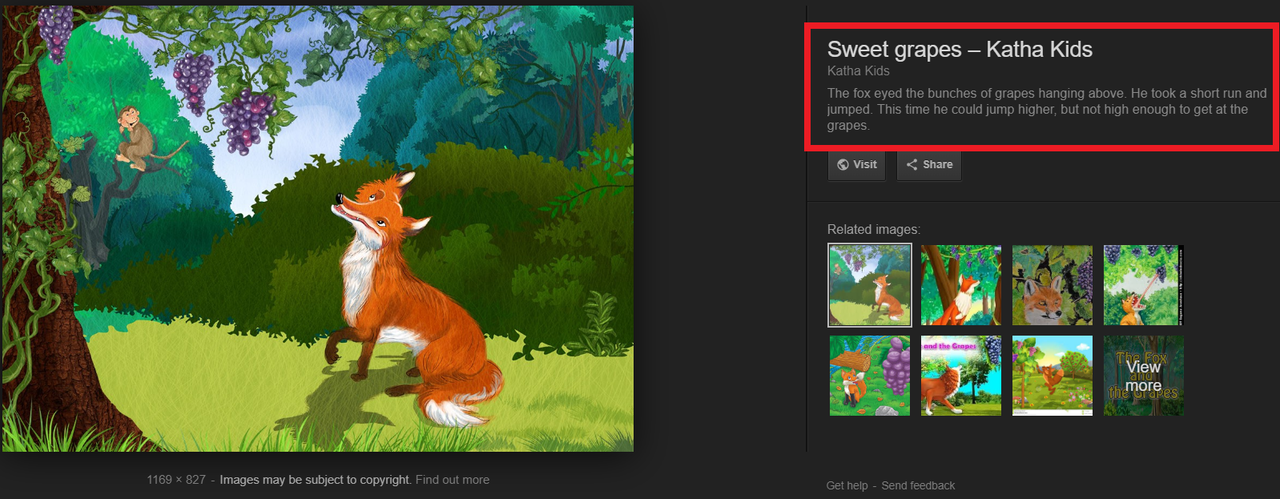Click the globe icon on Visit

pyautogui.click(x=843, y=165)
